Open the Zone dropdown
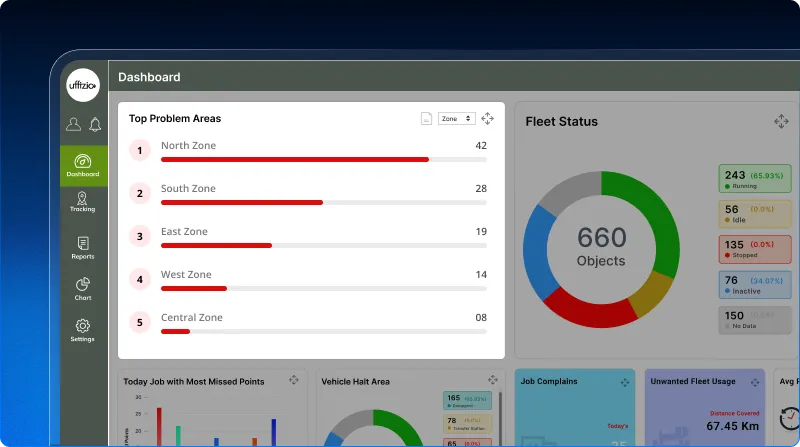The width and height of the screenshot is (800, 447). point(456,118)
